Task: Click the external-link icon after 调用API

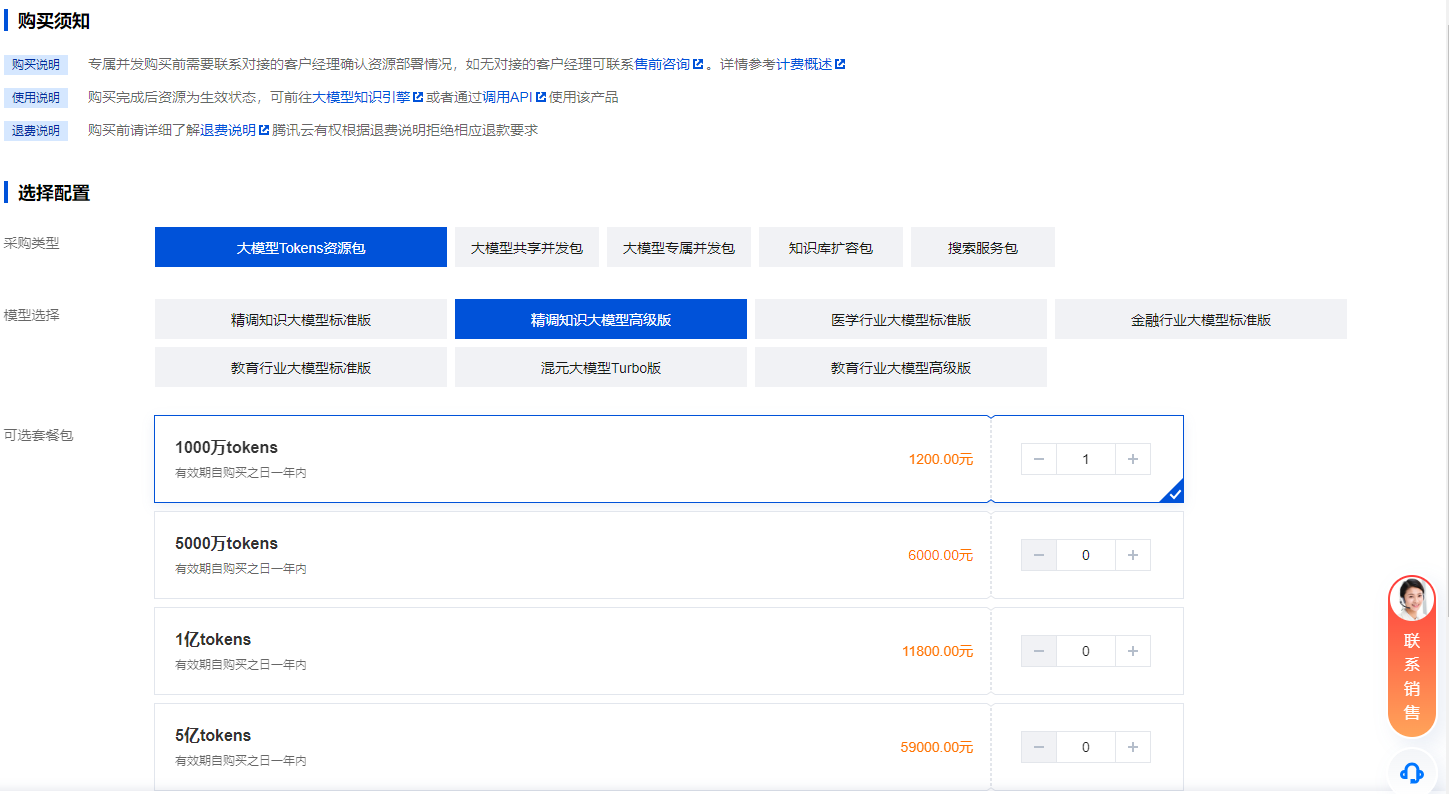Action: click(x=540, y=97)
